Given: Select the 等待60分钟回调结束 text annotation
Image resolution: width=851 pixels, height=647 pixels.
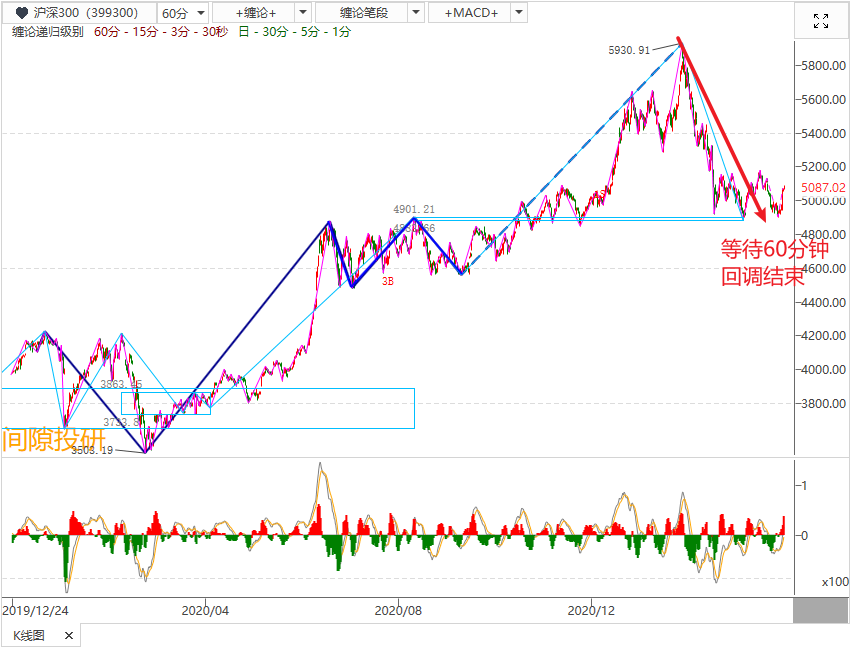Looking at the screenshot, I should [x=762, y=263].
